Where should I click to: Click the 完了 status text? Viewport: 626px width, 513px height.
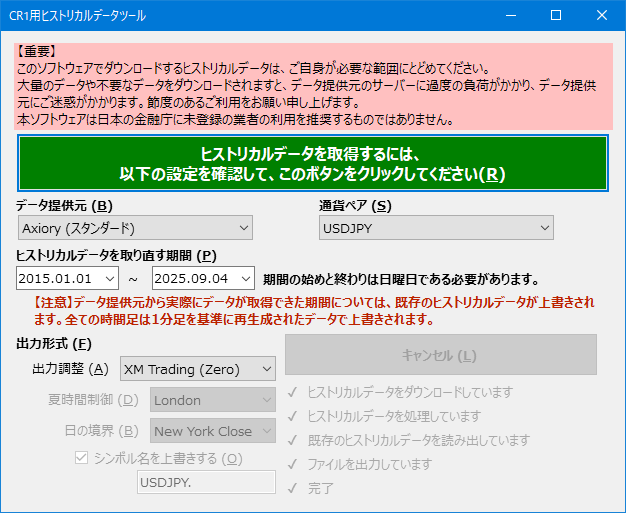(x=321, y=488)
